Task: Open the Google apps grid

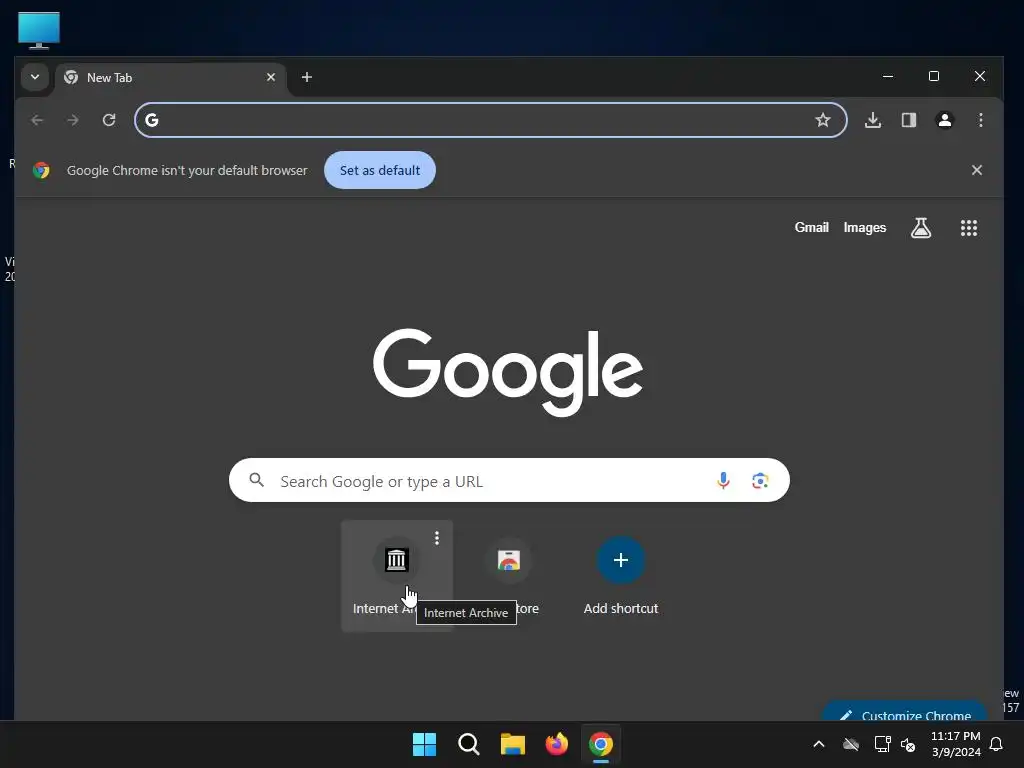Action: point(969,228)
